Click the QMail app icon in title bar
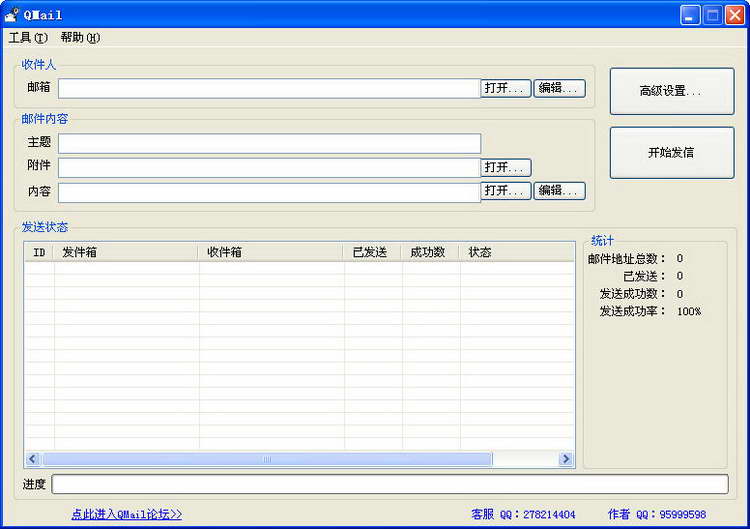 click(x=11, y=15)
